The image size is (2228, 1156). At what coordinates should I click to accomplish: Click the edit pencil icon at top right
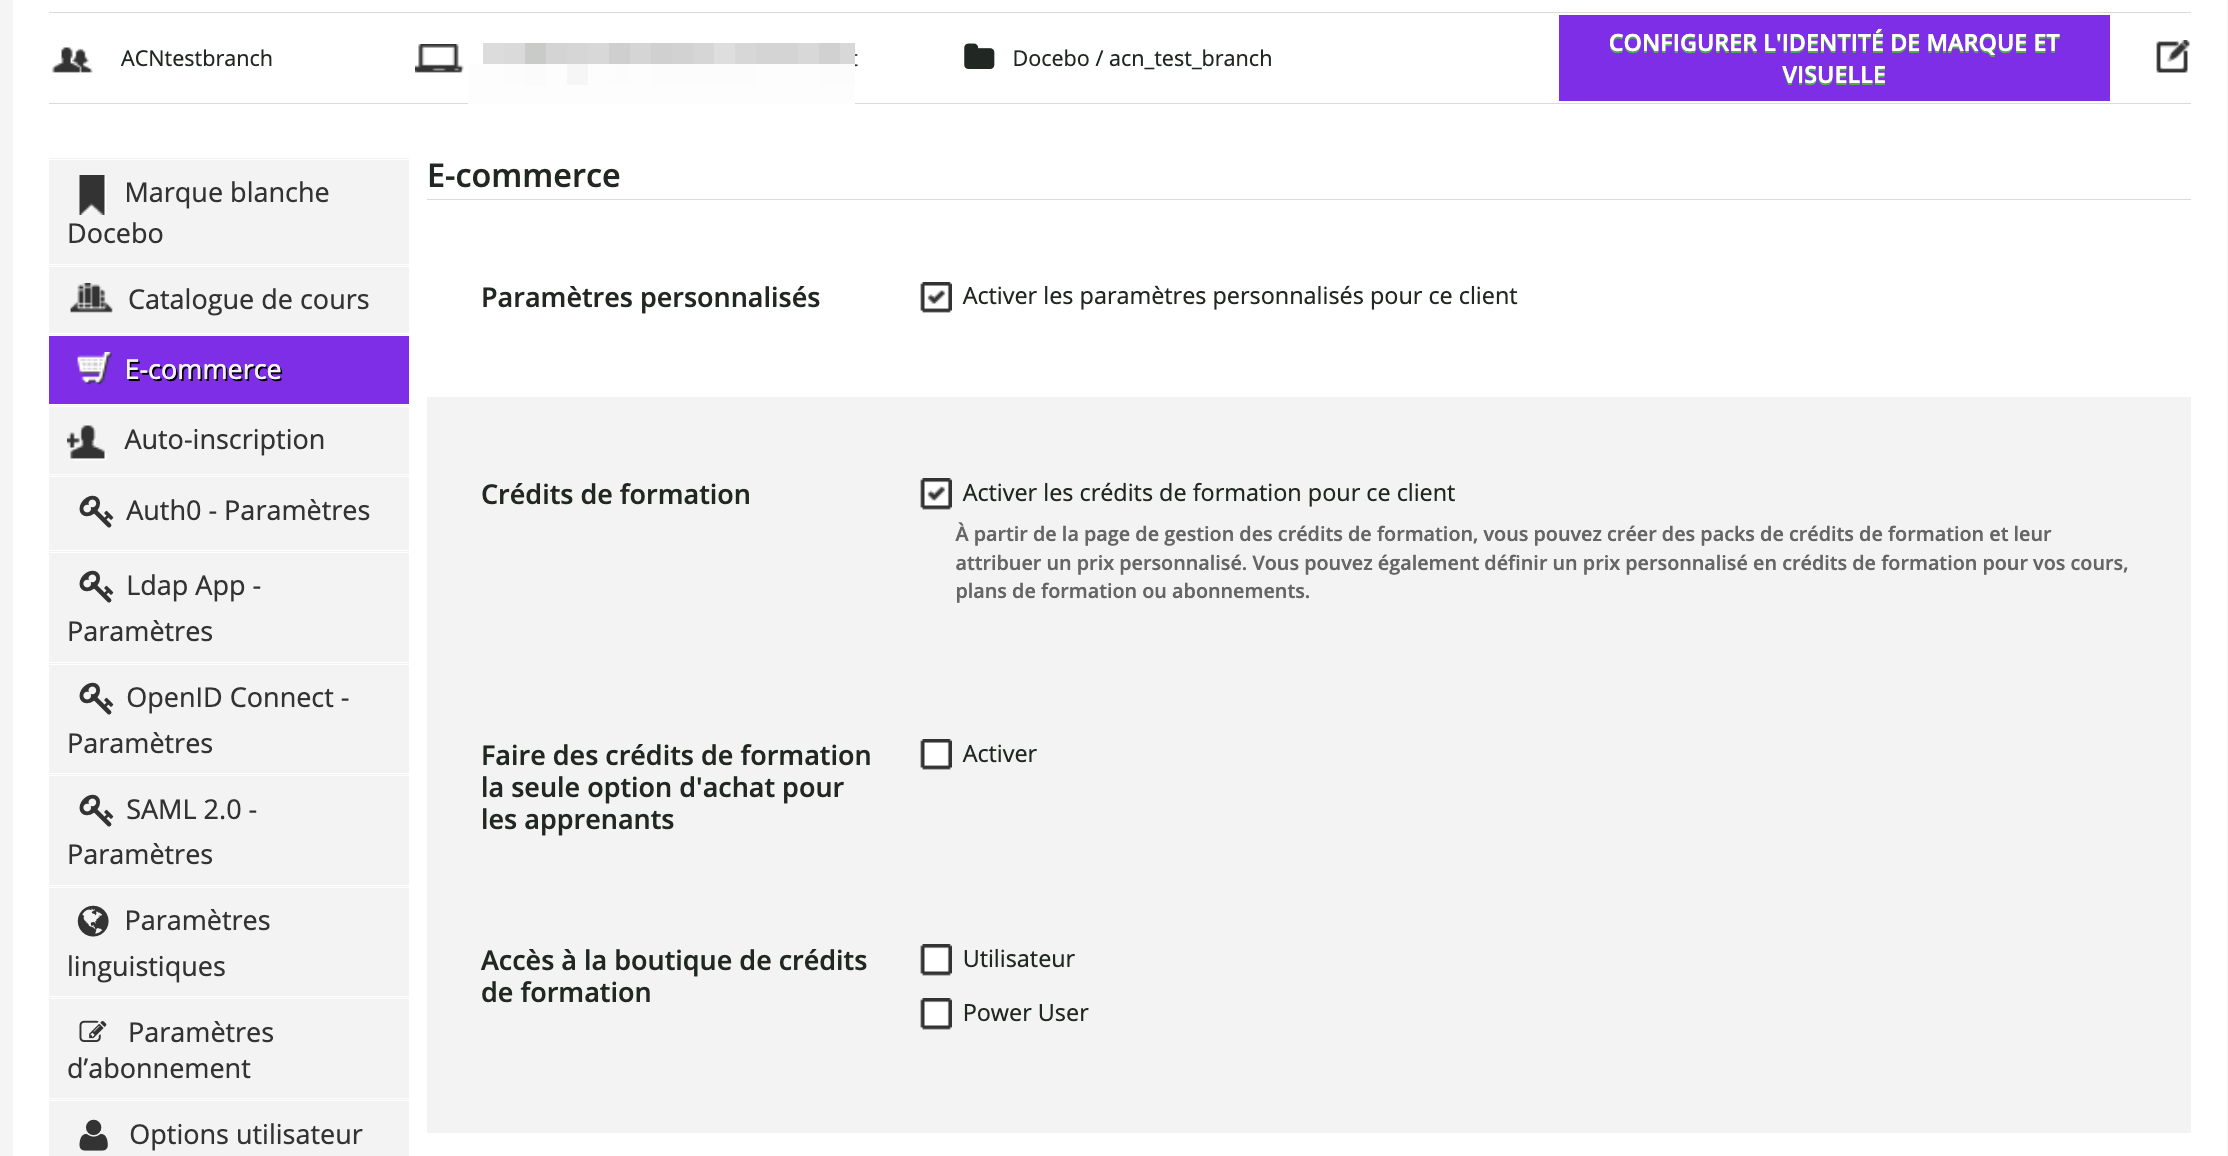point(2171,57)
